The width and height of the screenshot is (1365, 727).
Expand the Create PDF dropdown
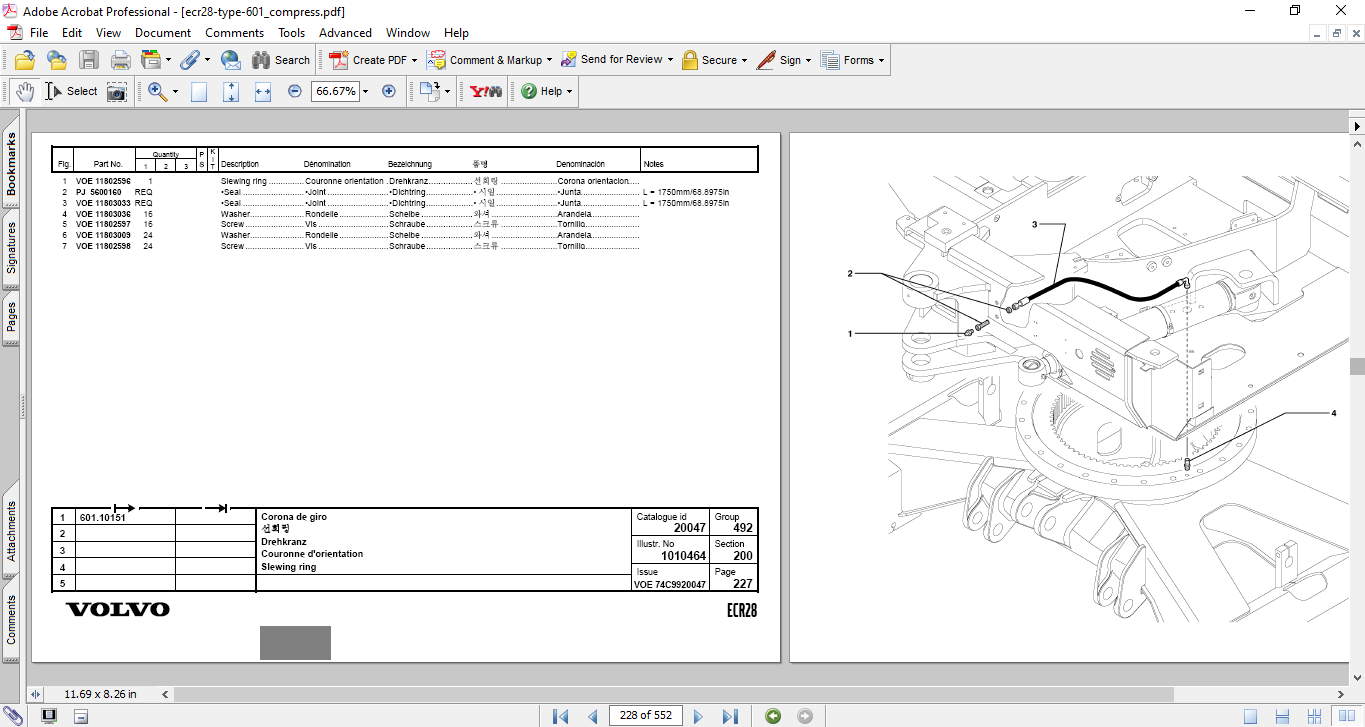click(414, 60)
